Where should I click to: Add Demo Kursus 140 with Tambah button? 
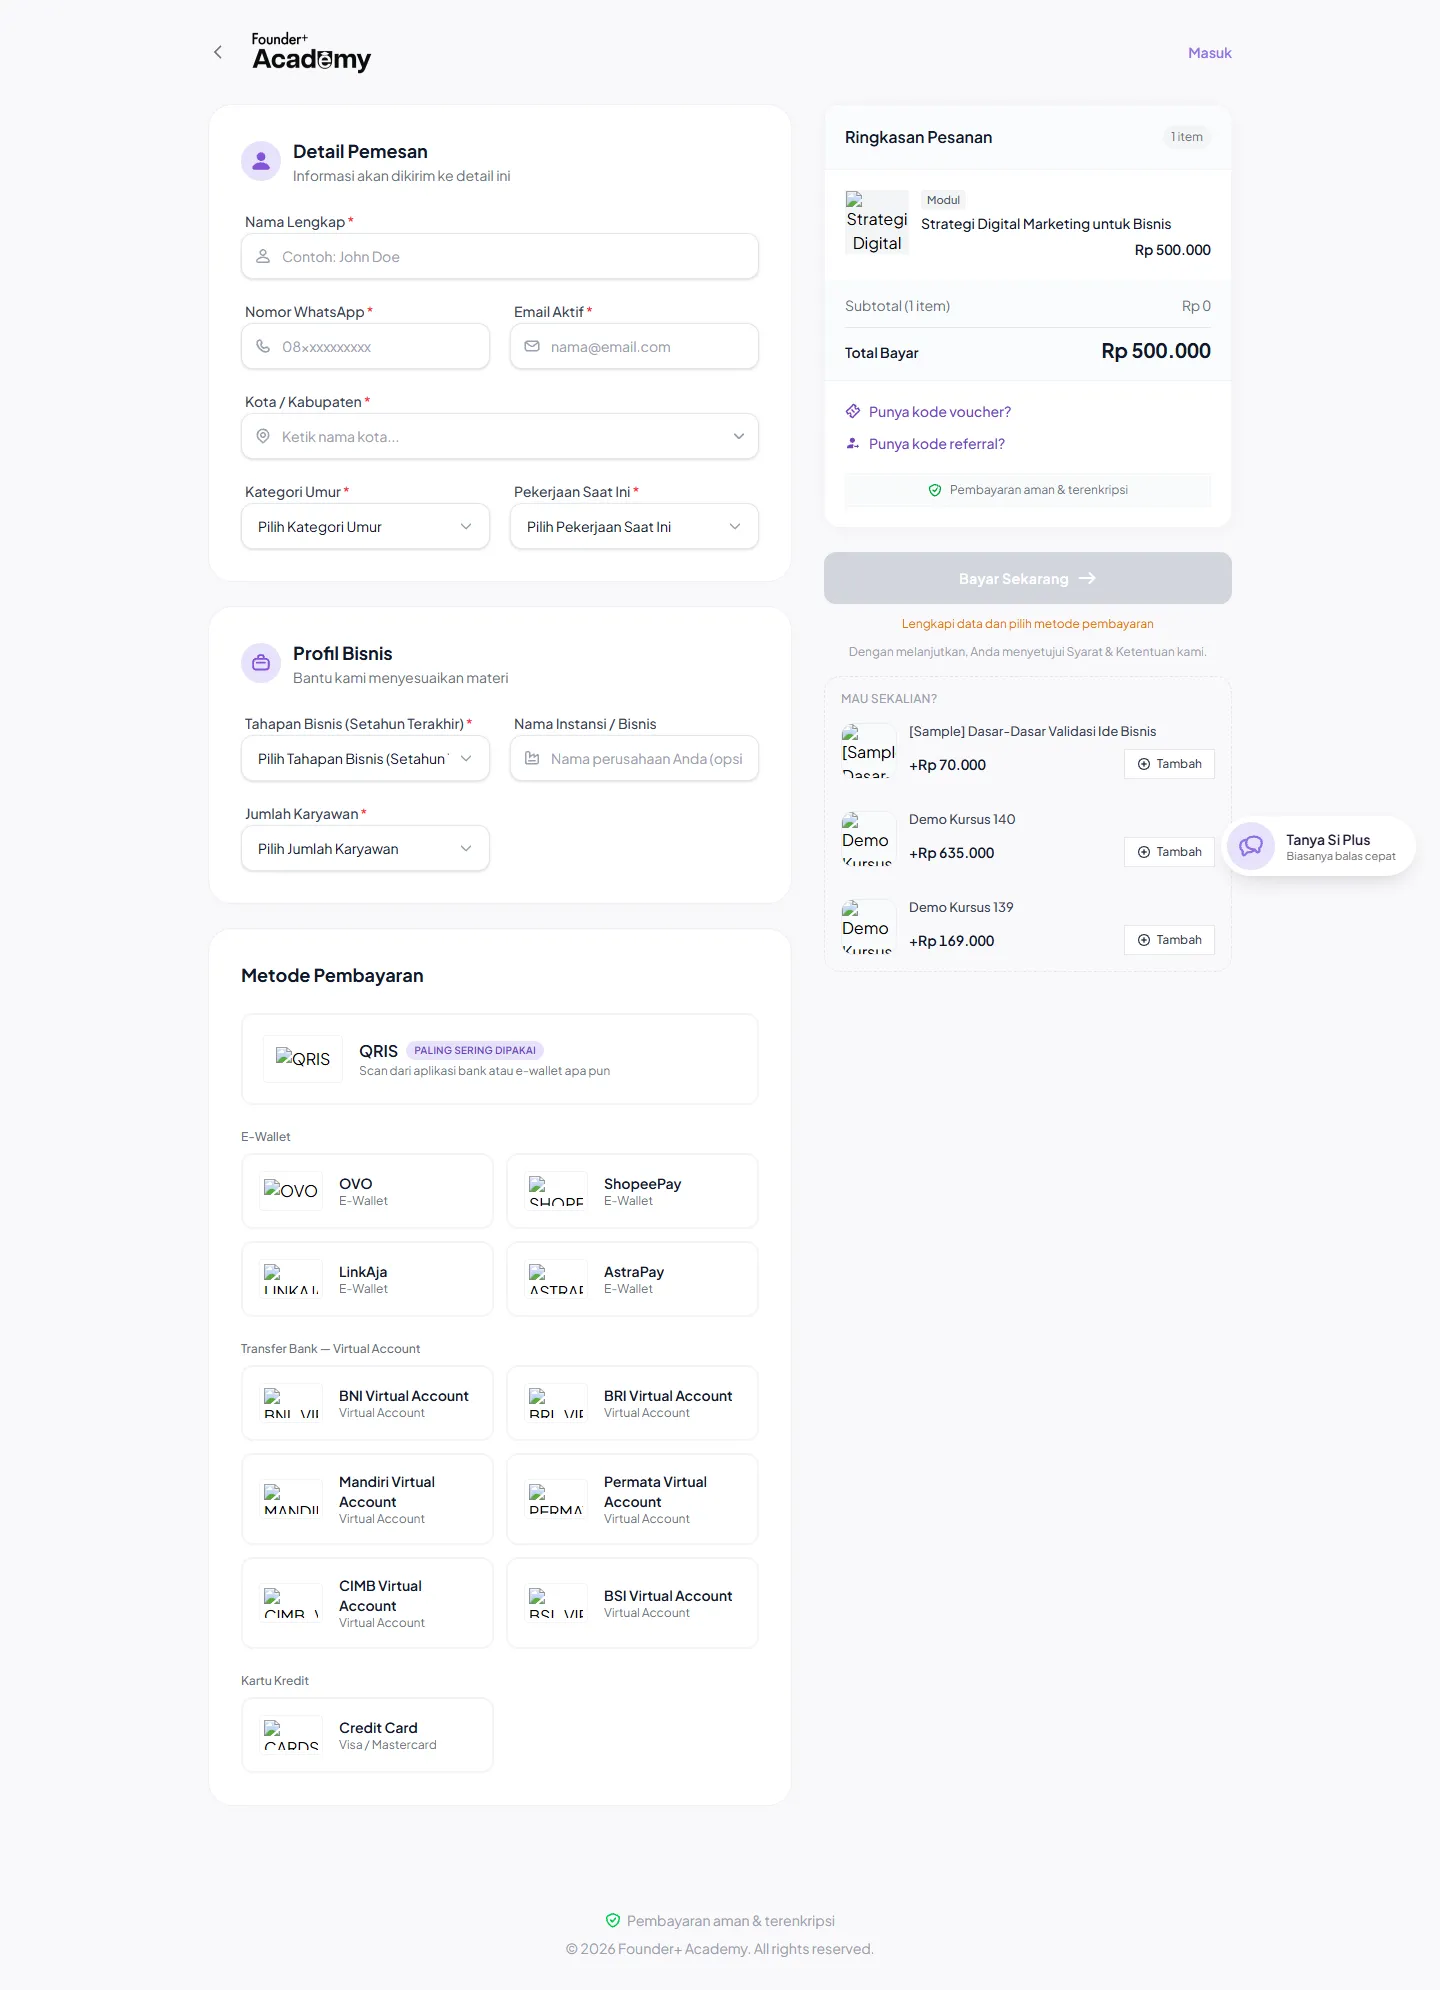click(x=1169, y=852)
